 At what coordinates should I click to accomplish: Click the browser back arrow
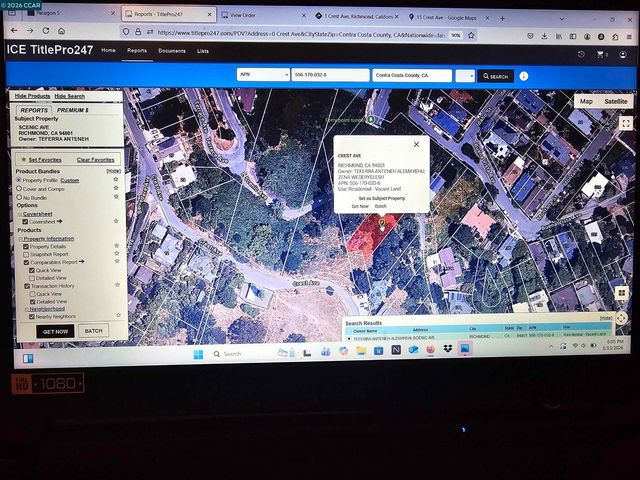[x=15, y=32]
